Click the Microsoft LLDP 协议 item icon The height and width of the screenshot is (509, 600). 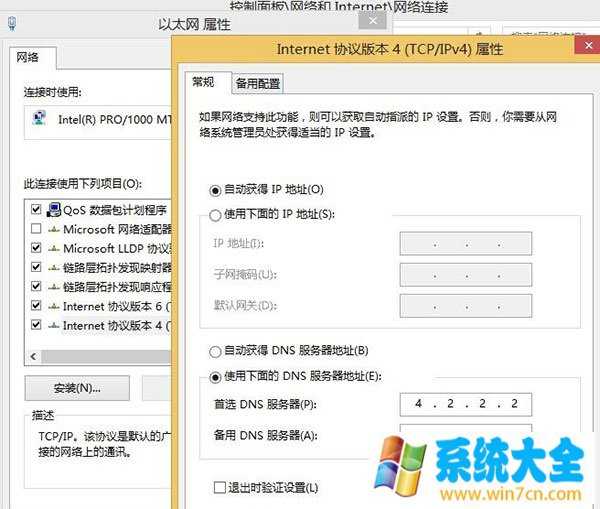click(x=53, y=248)
